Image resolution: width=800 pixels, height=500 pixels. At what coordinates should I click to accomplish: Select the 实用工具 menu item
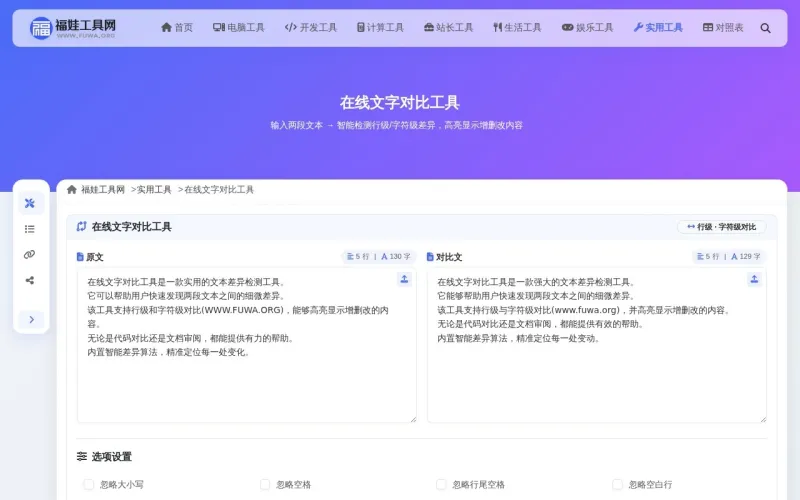[658, 28]
